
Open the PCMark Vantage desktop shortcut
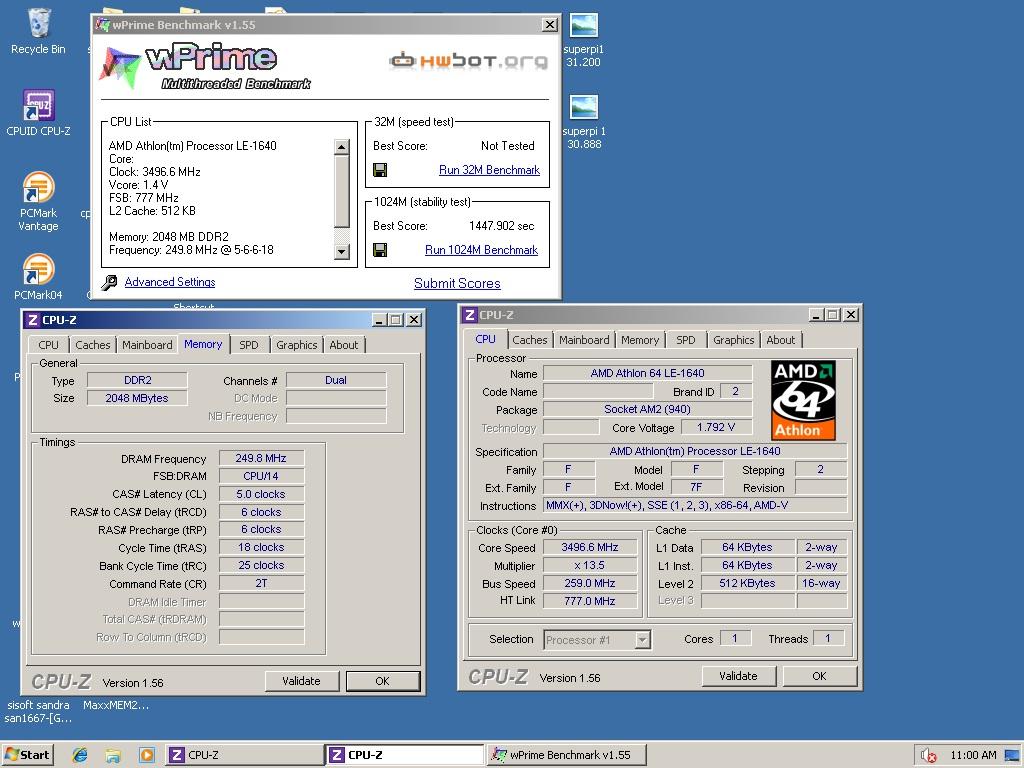tap(38, 200)
